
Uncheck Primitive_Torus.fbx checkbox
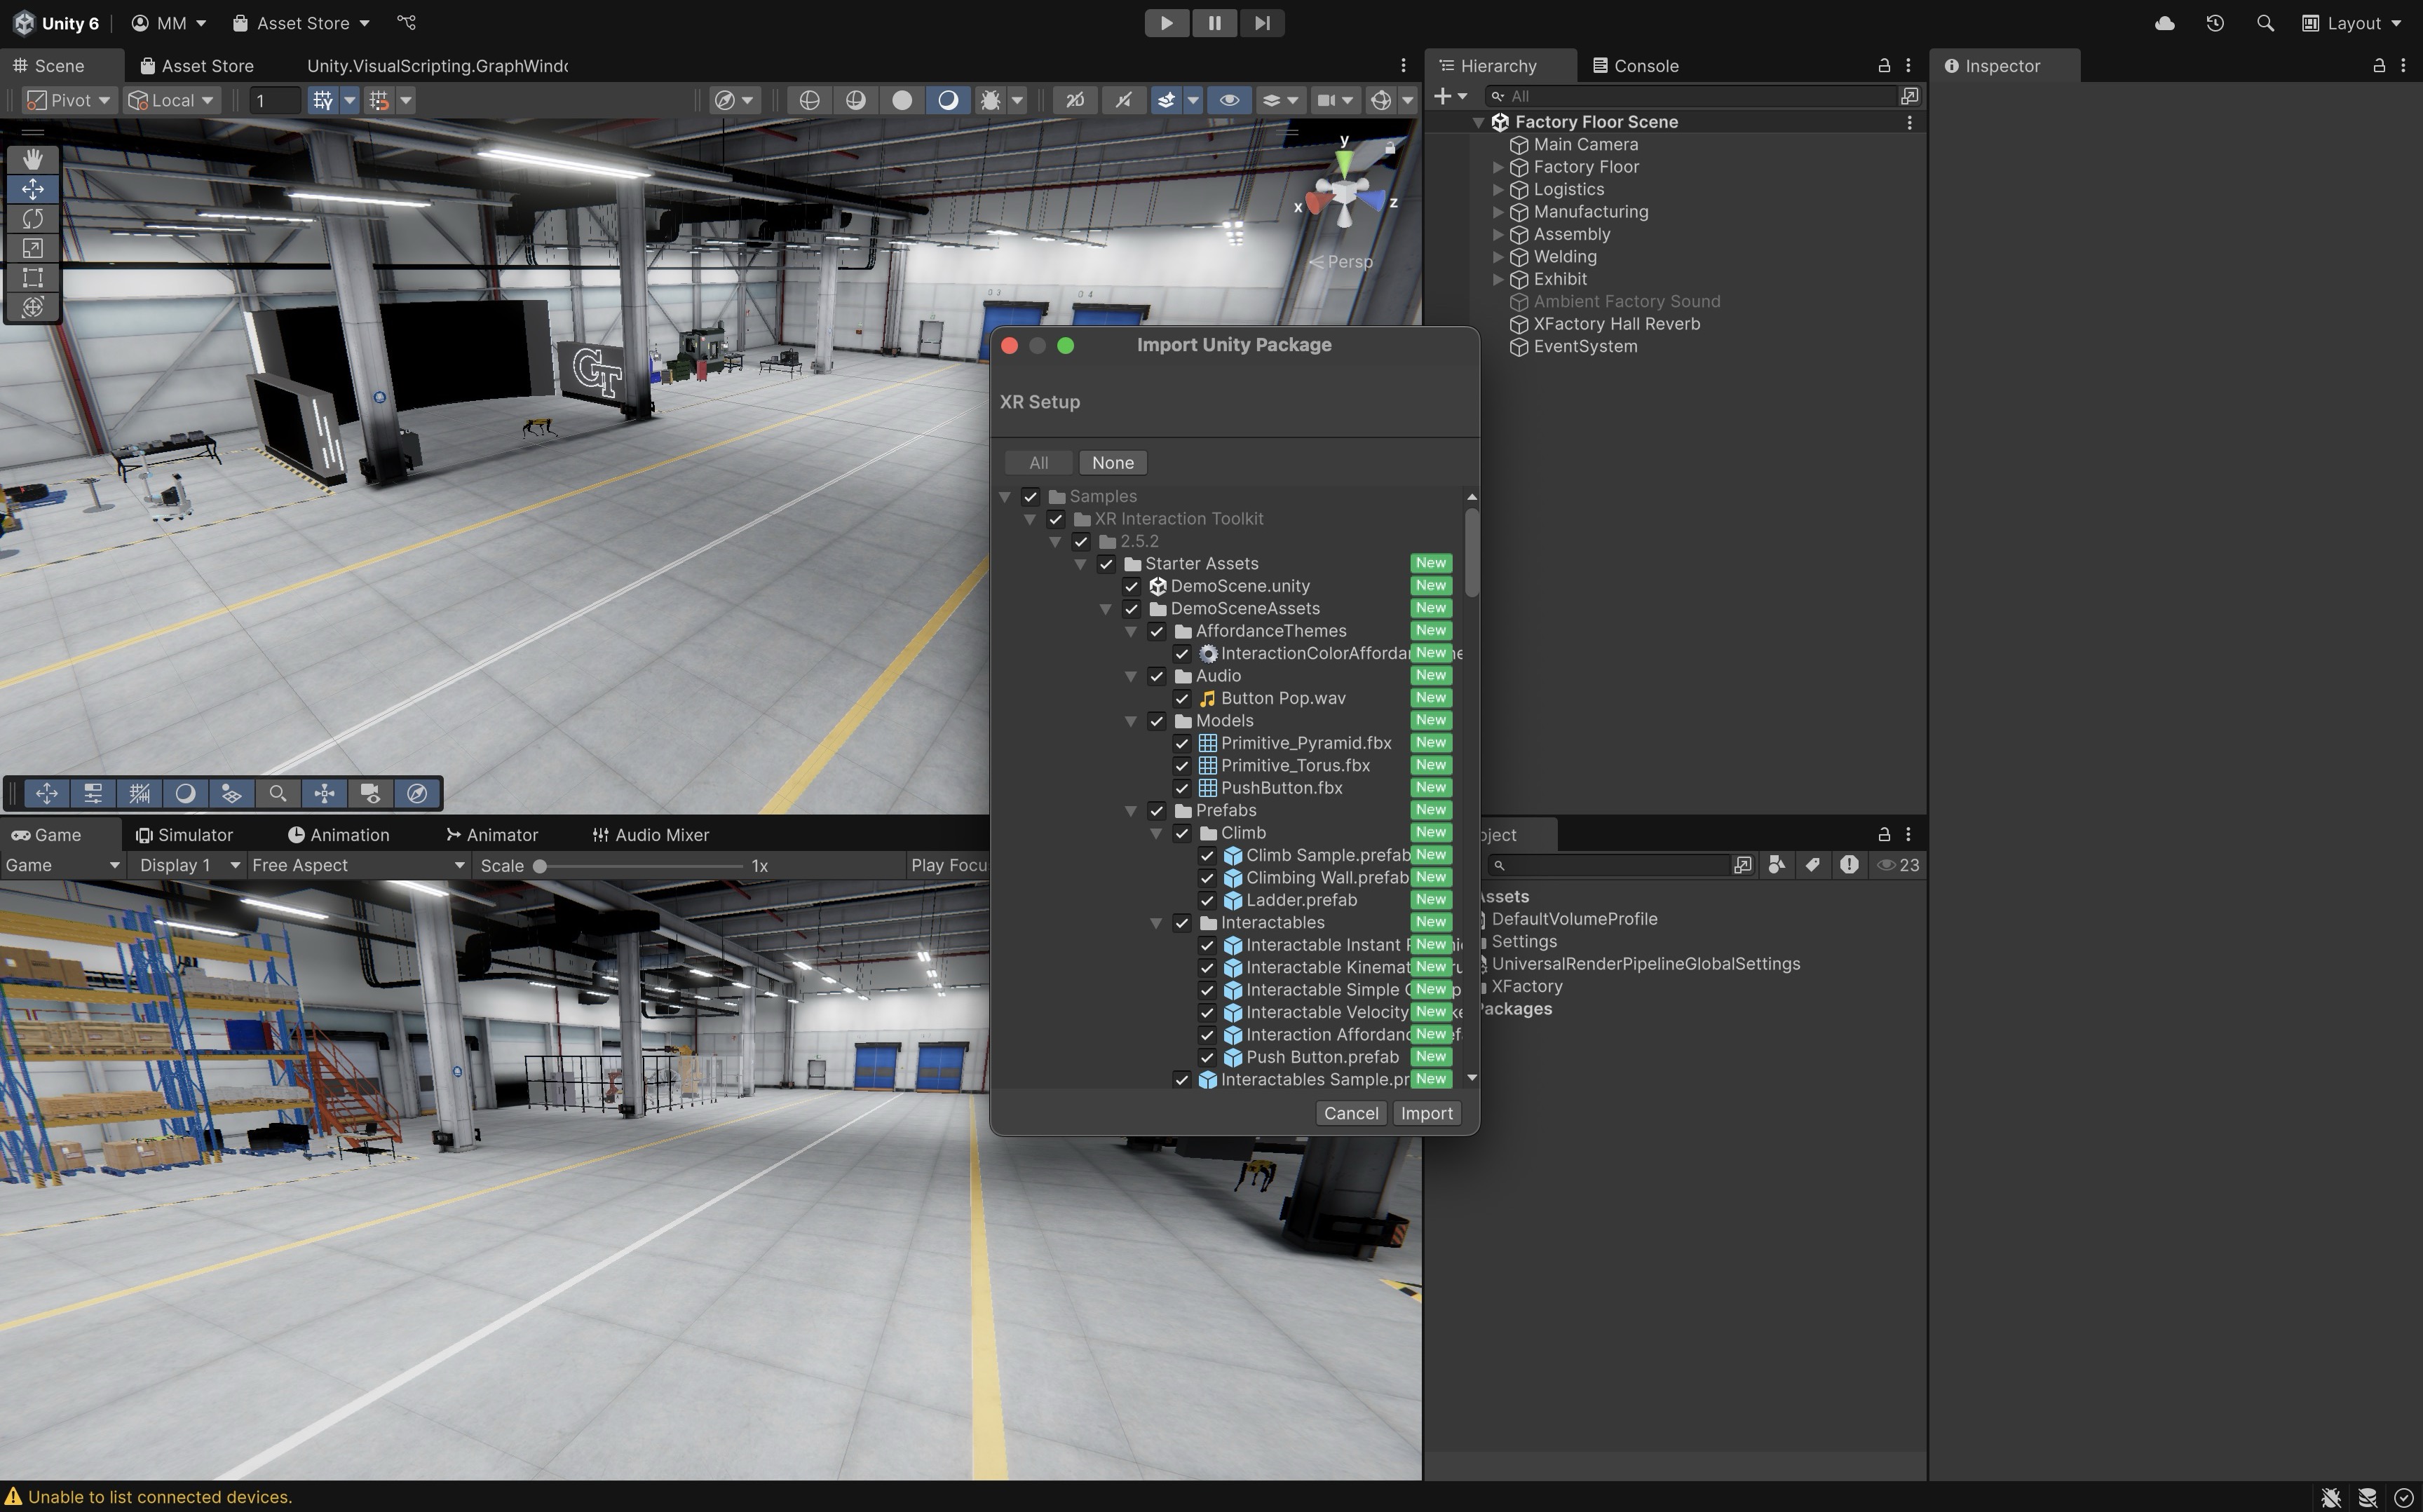pos(1182,766)
